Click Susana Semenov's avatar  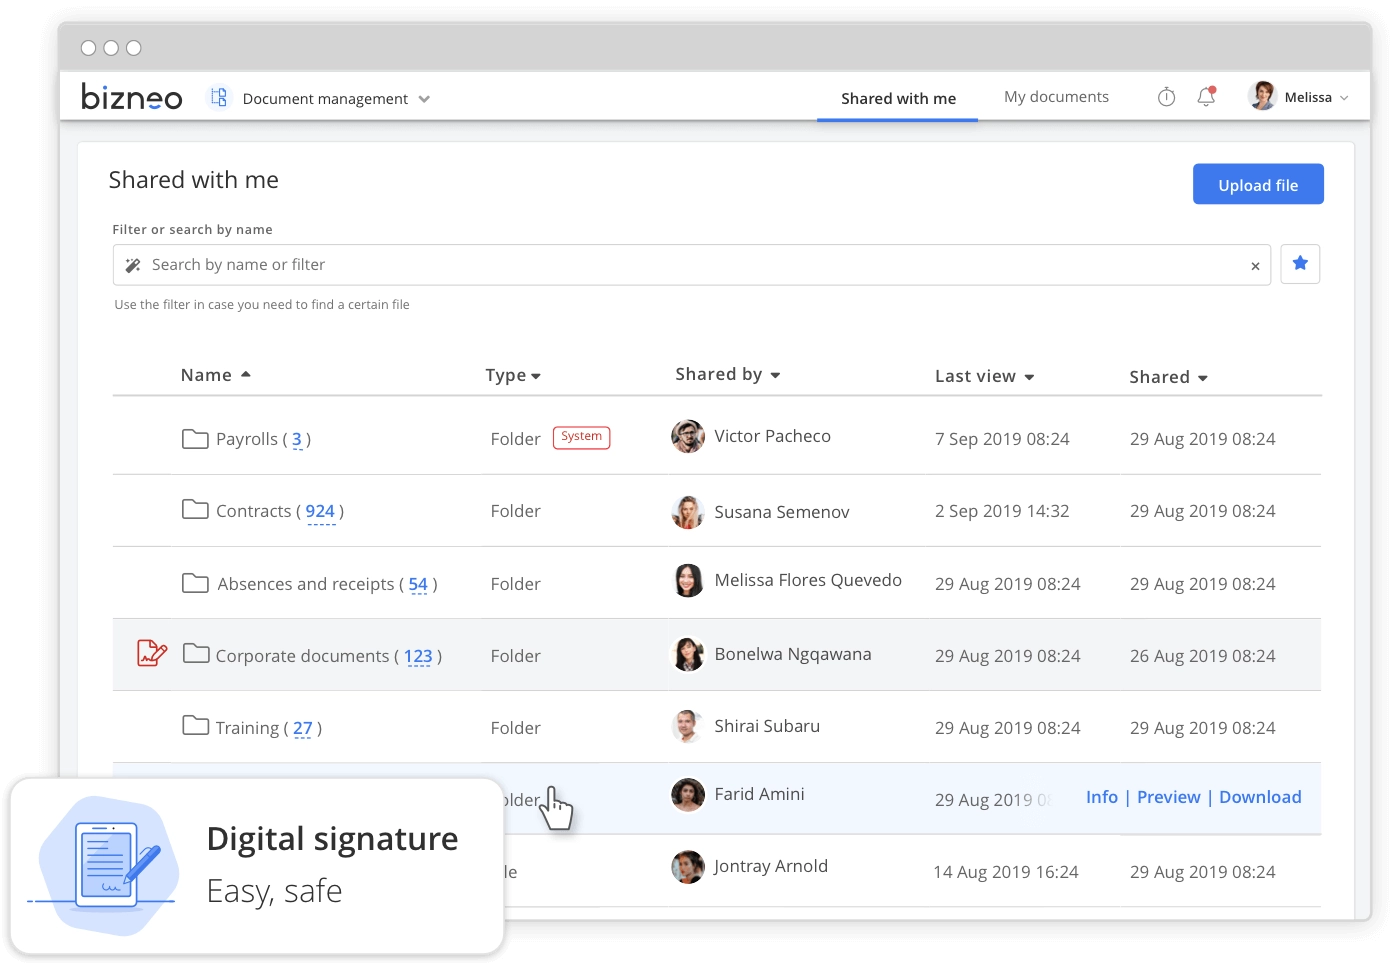(688, 512)
